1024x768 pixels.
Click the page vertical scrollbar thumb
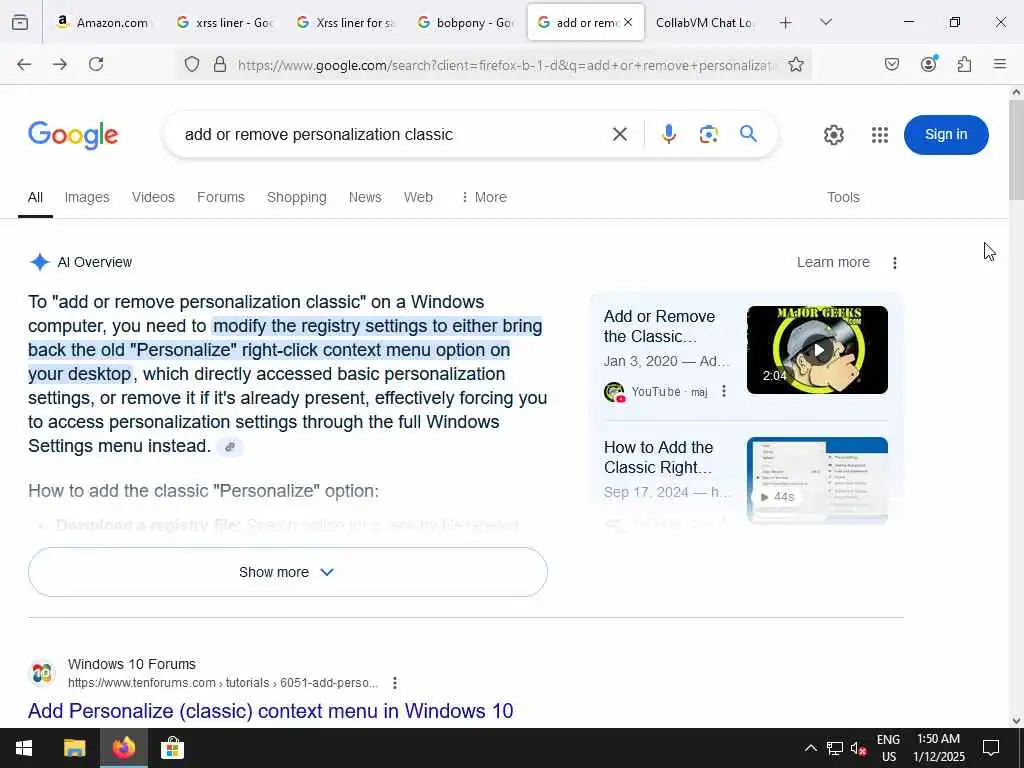1016,150
